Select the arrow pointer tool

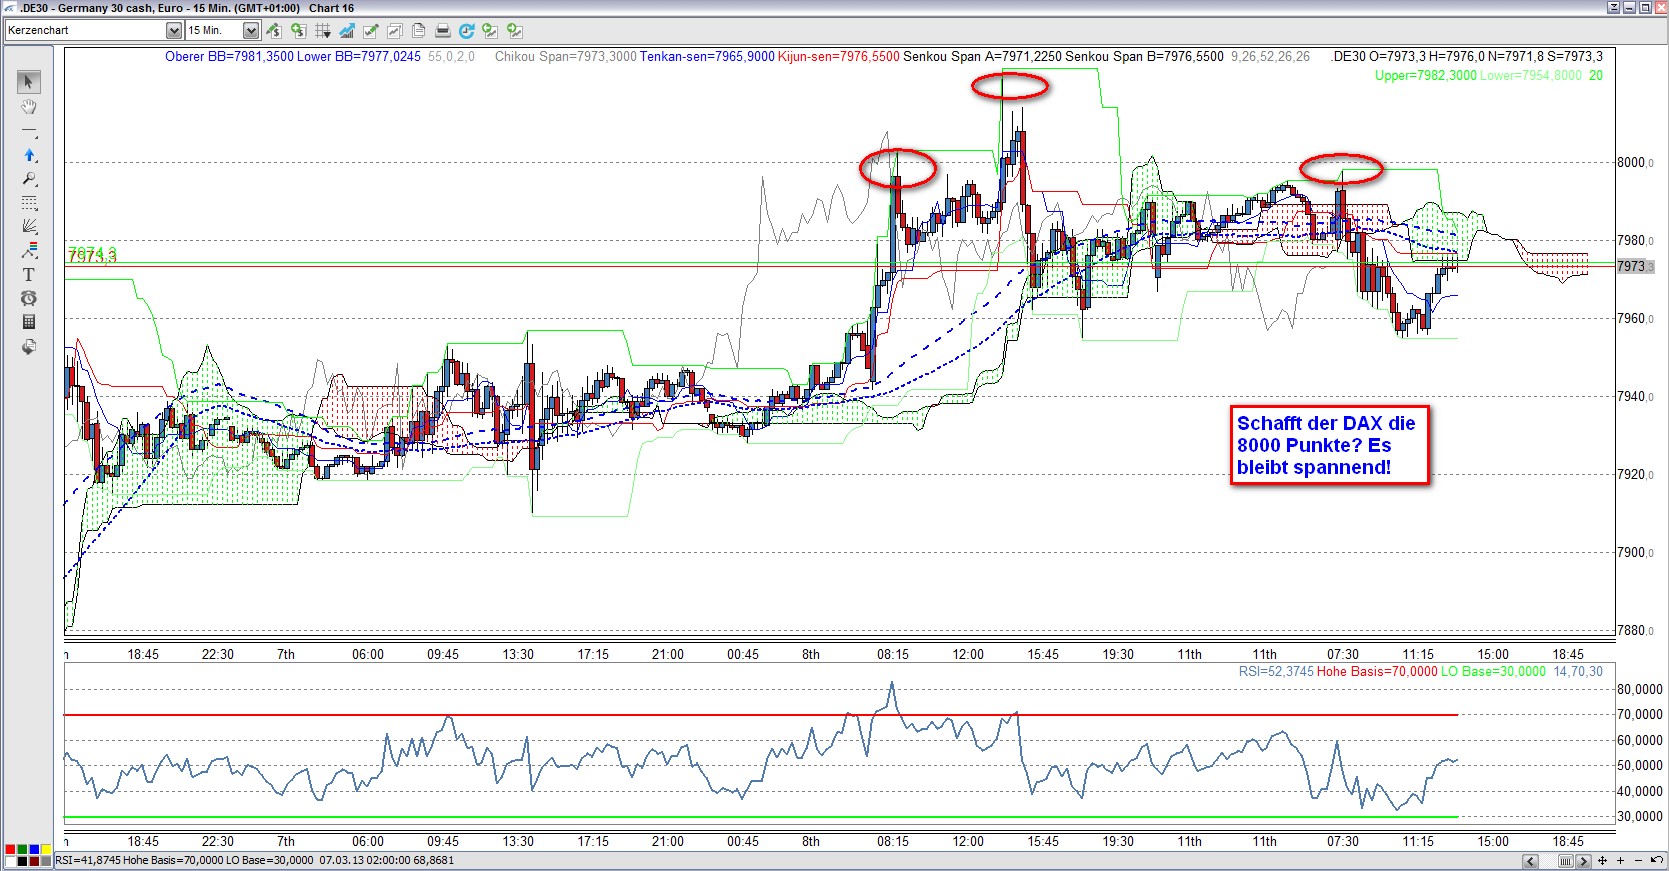pyautogui.click(x=28, y=82)
